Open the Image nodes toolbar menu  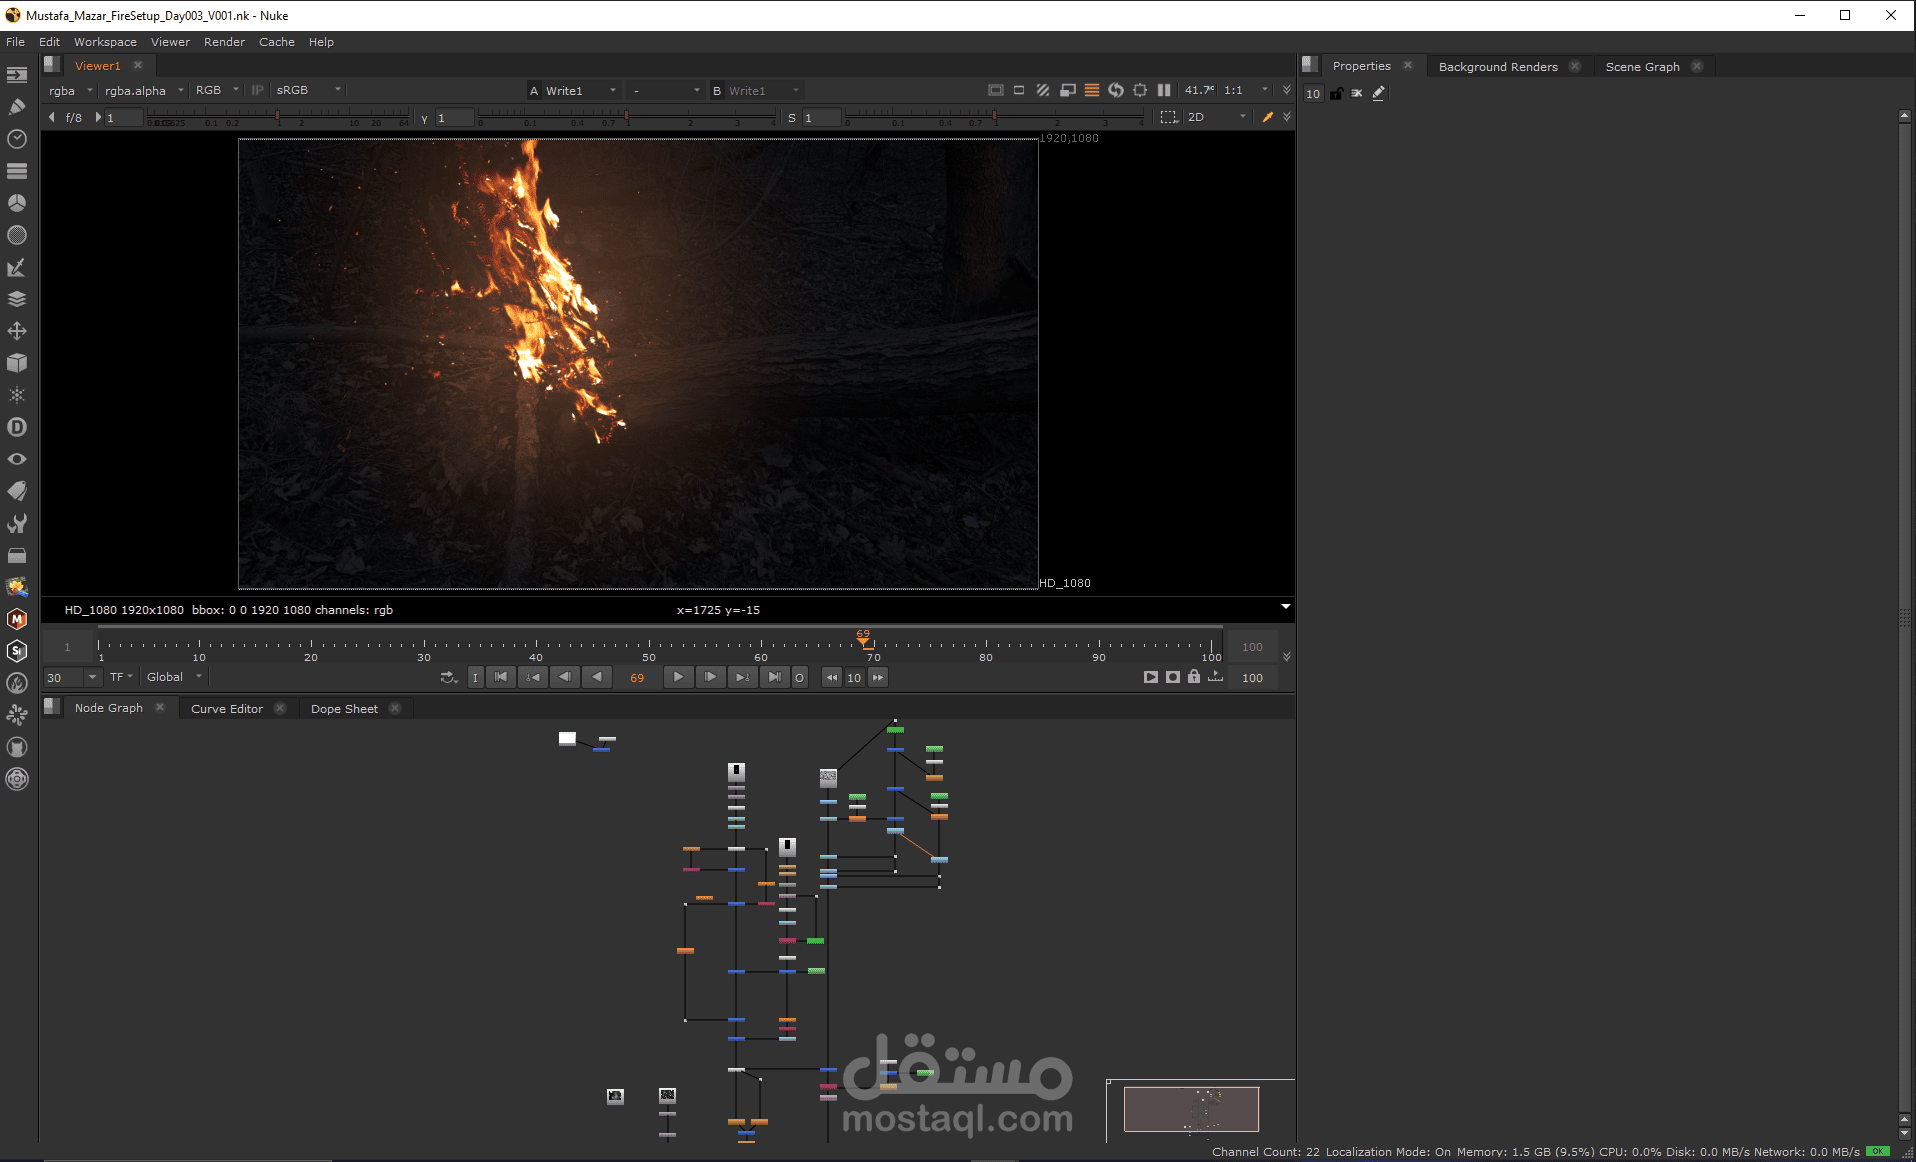click(x=17, y=75)
